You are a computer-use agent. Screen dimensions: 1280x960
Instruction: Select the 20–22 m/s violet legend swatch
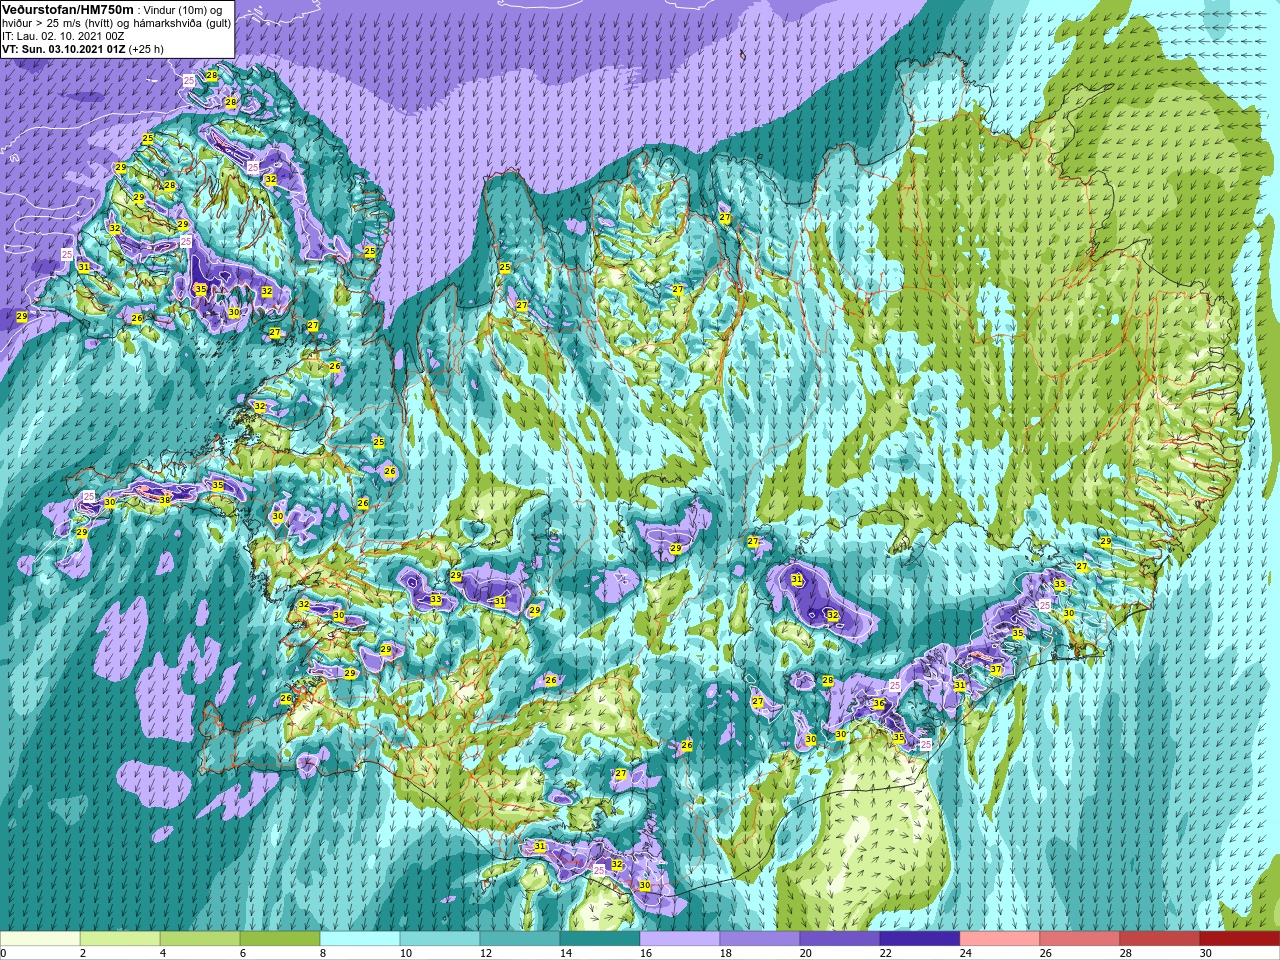pyautogui.click(x=840, y=939)
